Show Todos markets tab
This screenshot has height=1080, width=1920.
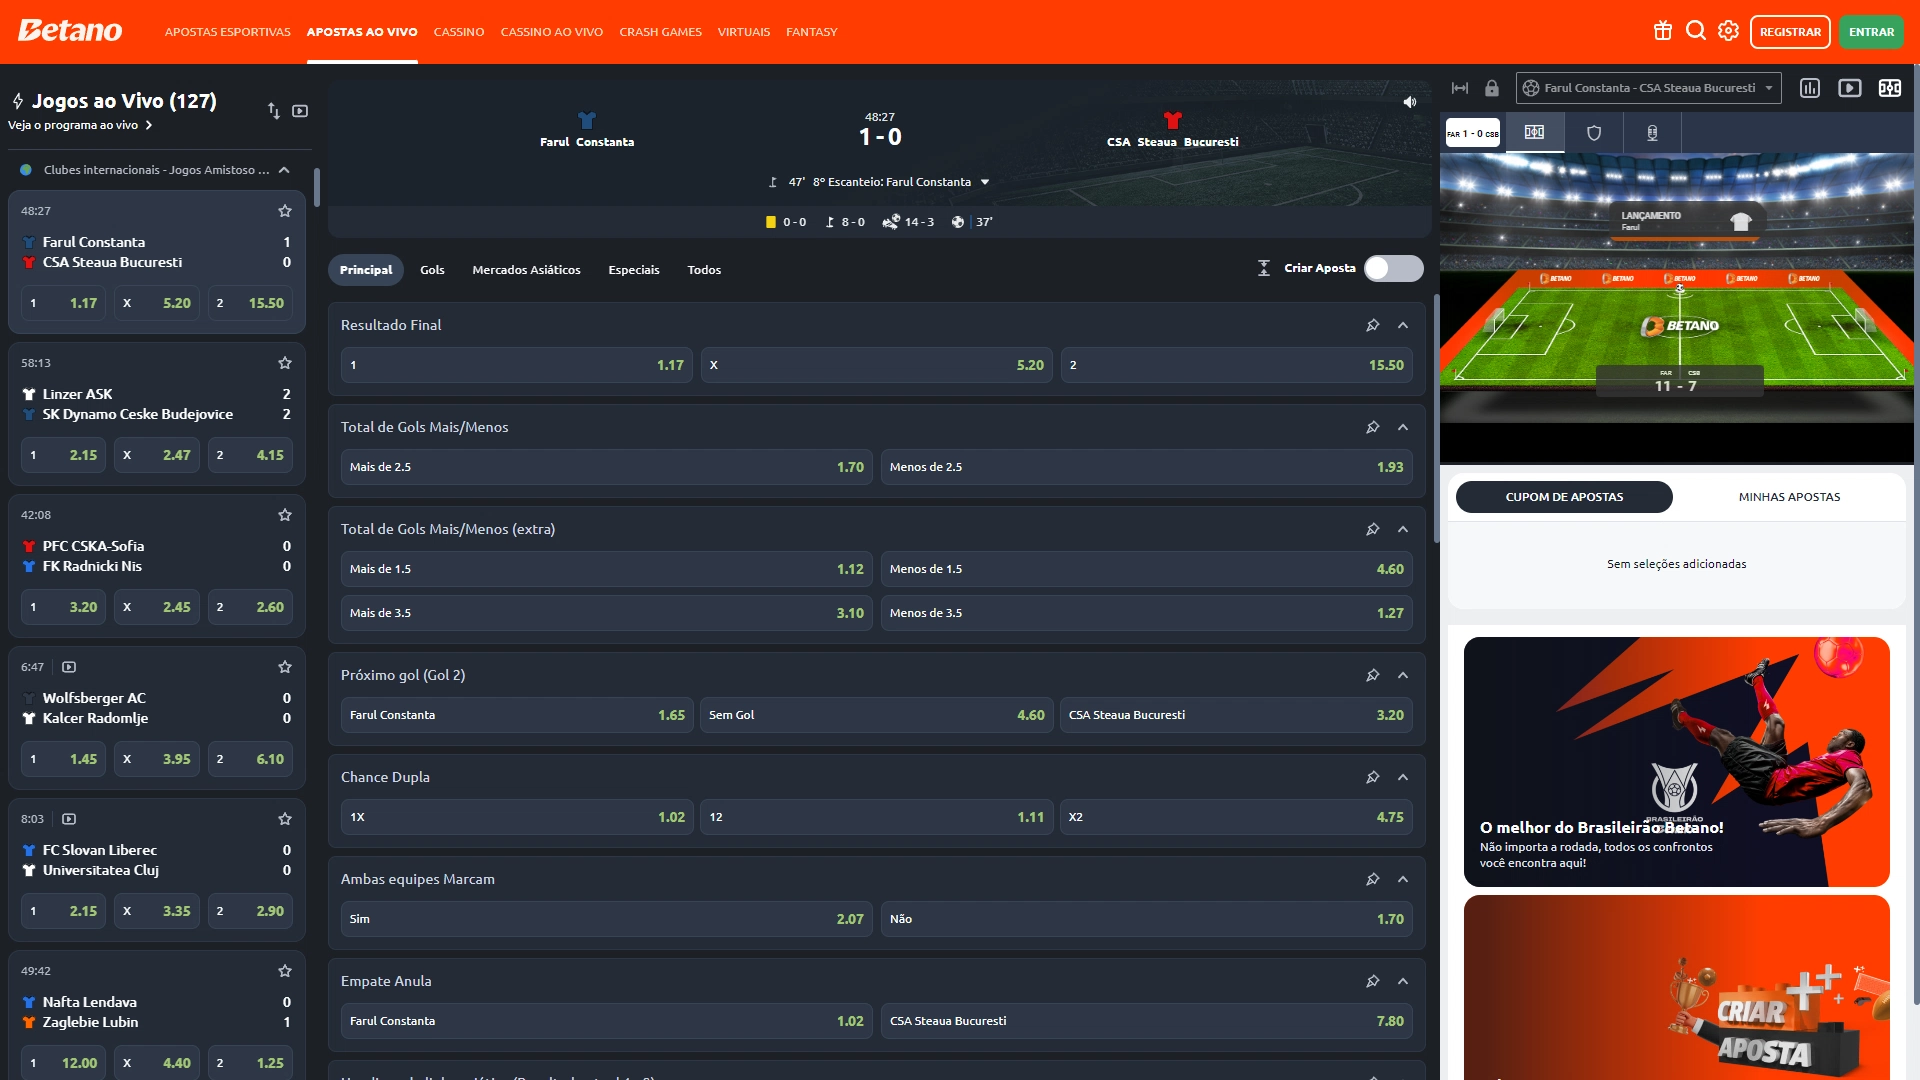click(704, 270)
